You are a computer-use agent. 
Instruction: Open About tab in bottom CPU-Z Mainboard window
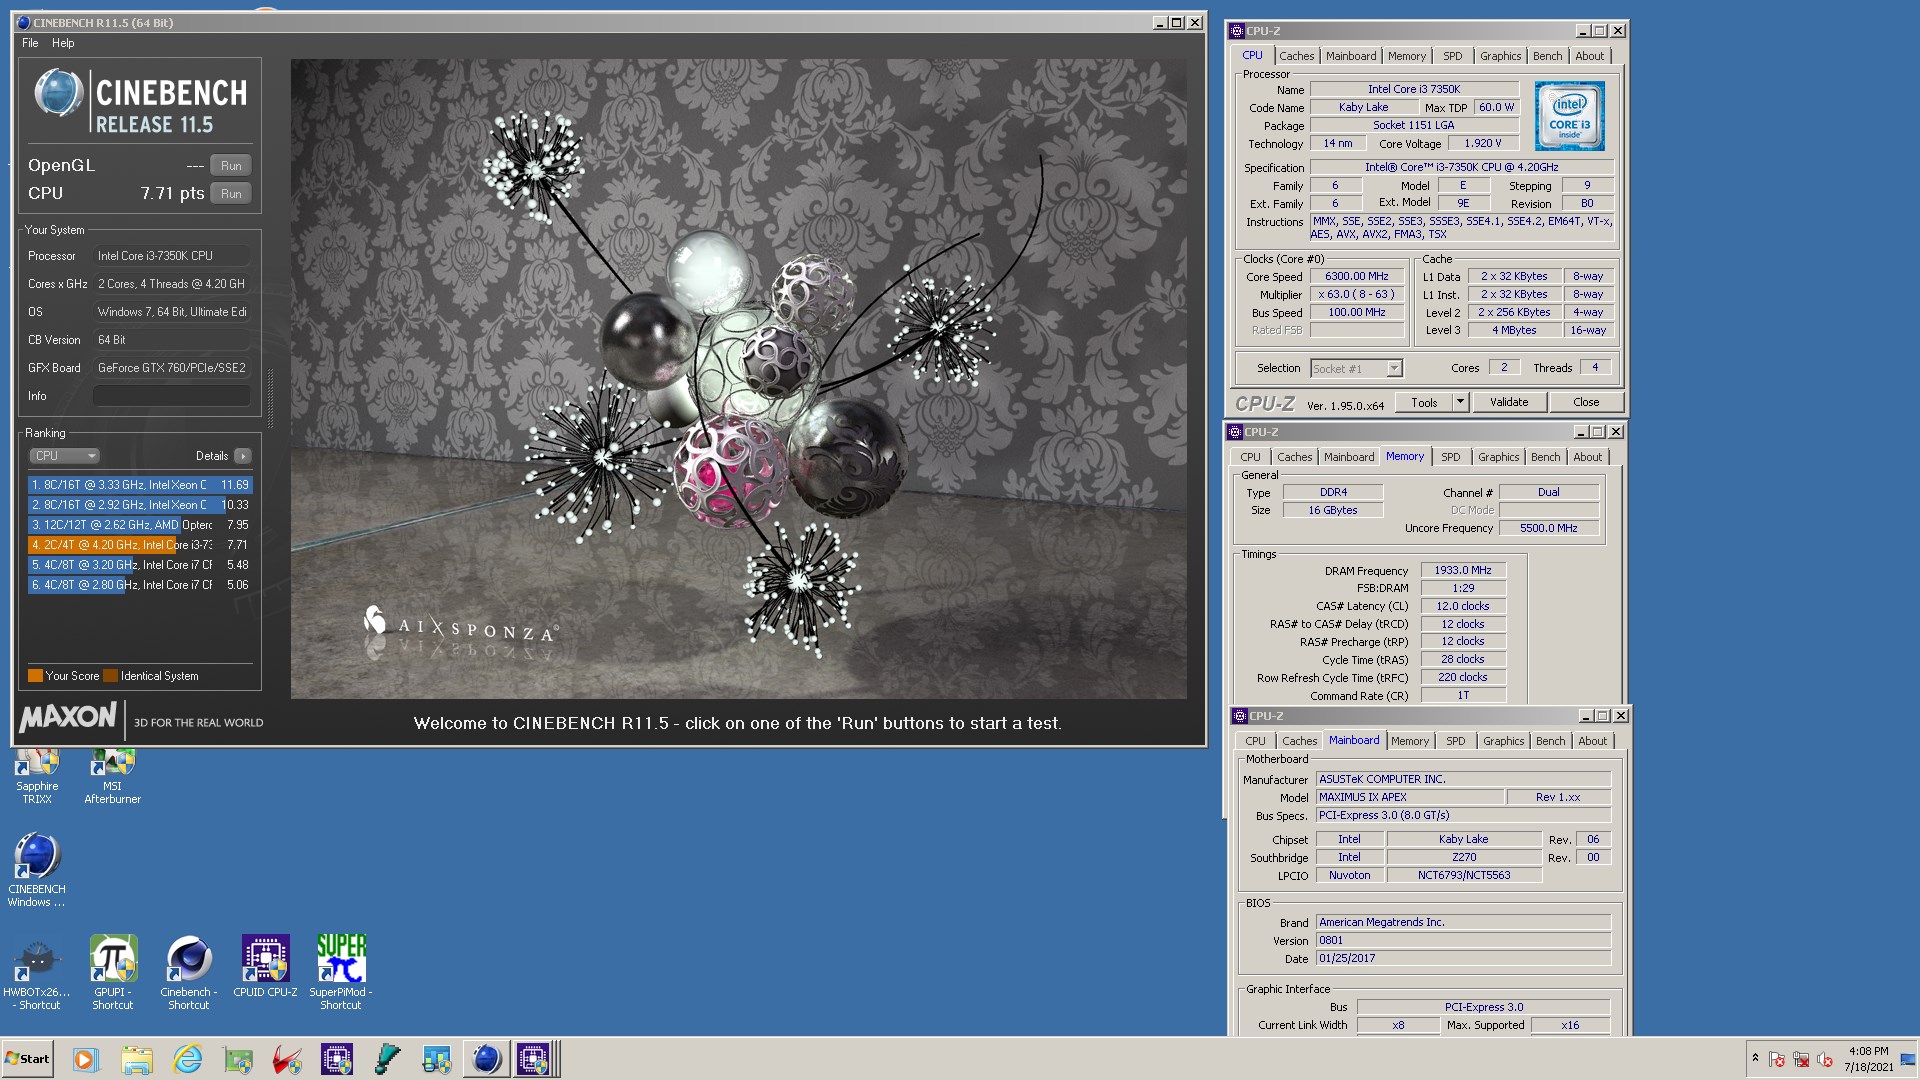(1592, 741)
